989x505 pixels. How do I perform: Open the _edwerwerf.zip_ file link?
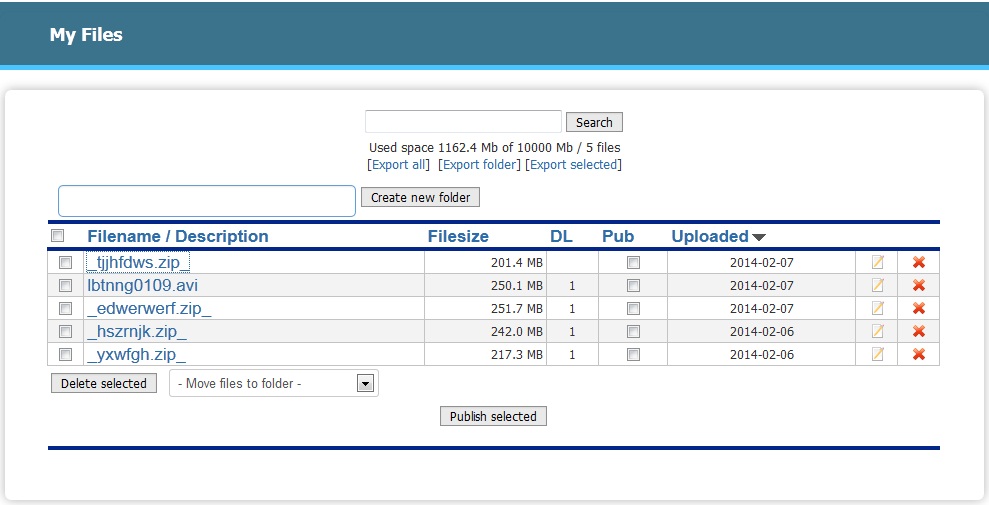tap(149, 308)
